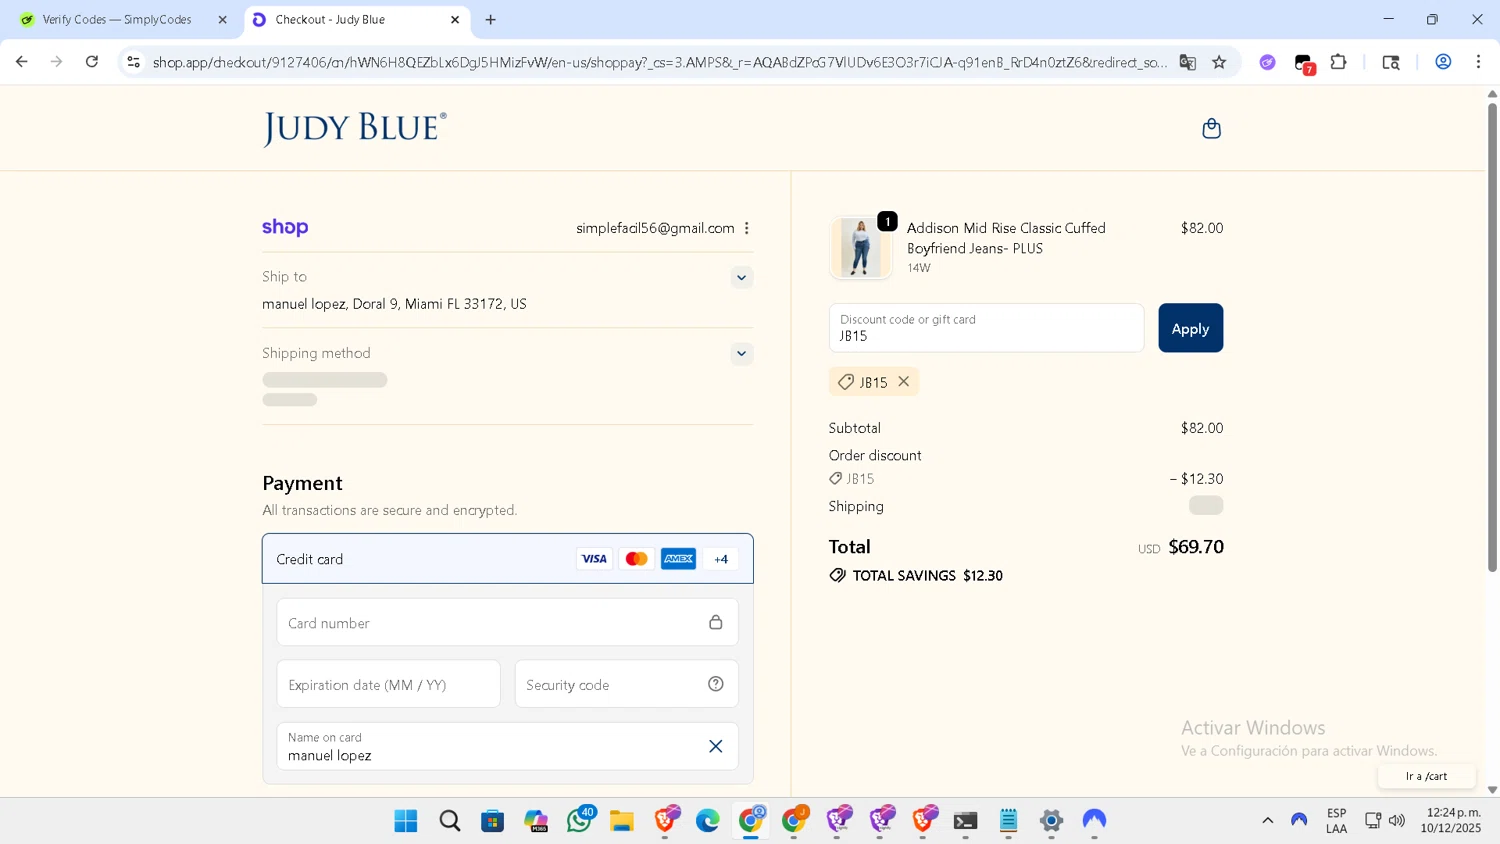This screenshot has height=844, width=1500.
Task: Expand the Ship to section
Action: pyautogui.click(x=741, y=278)
